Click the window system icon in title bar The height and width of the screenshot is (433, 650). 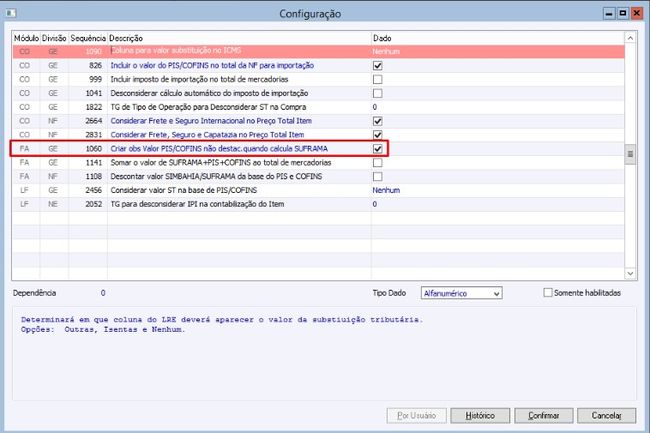[x=10, y=13]
